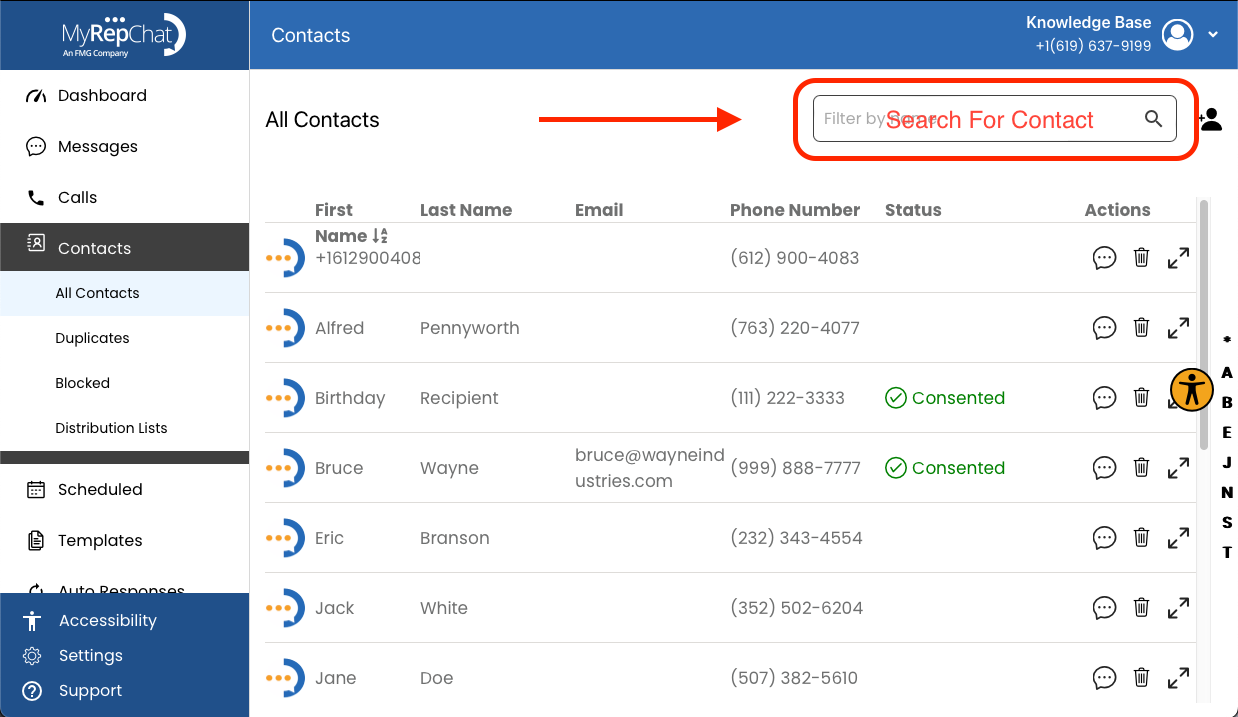
Task: Add a new contact with the add-person icon
Action: 1210,118
